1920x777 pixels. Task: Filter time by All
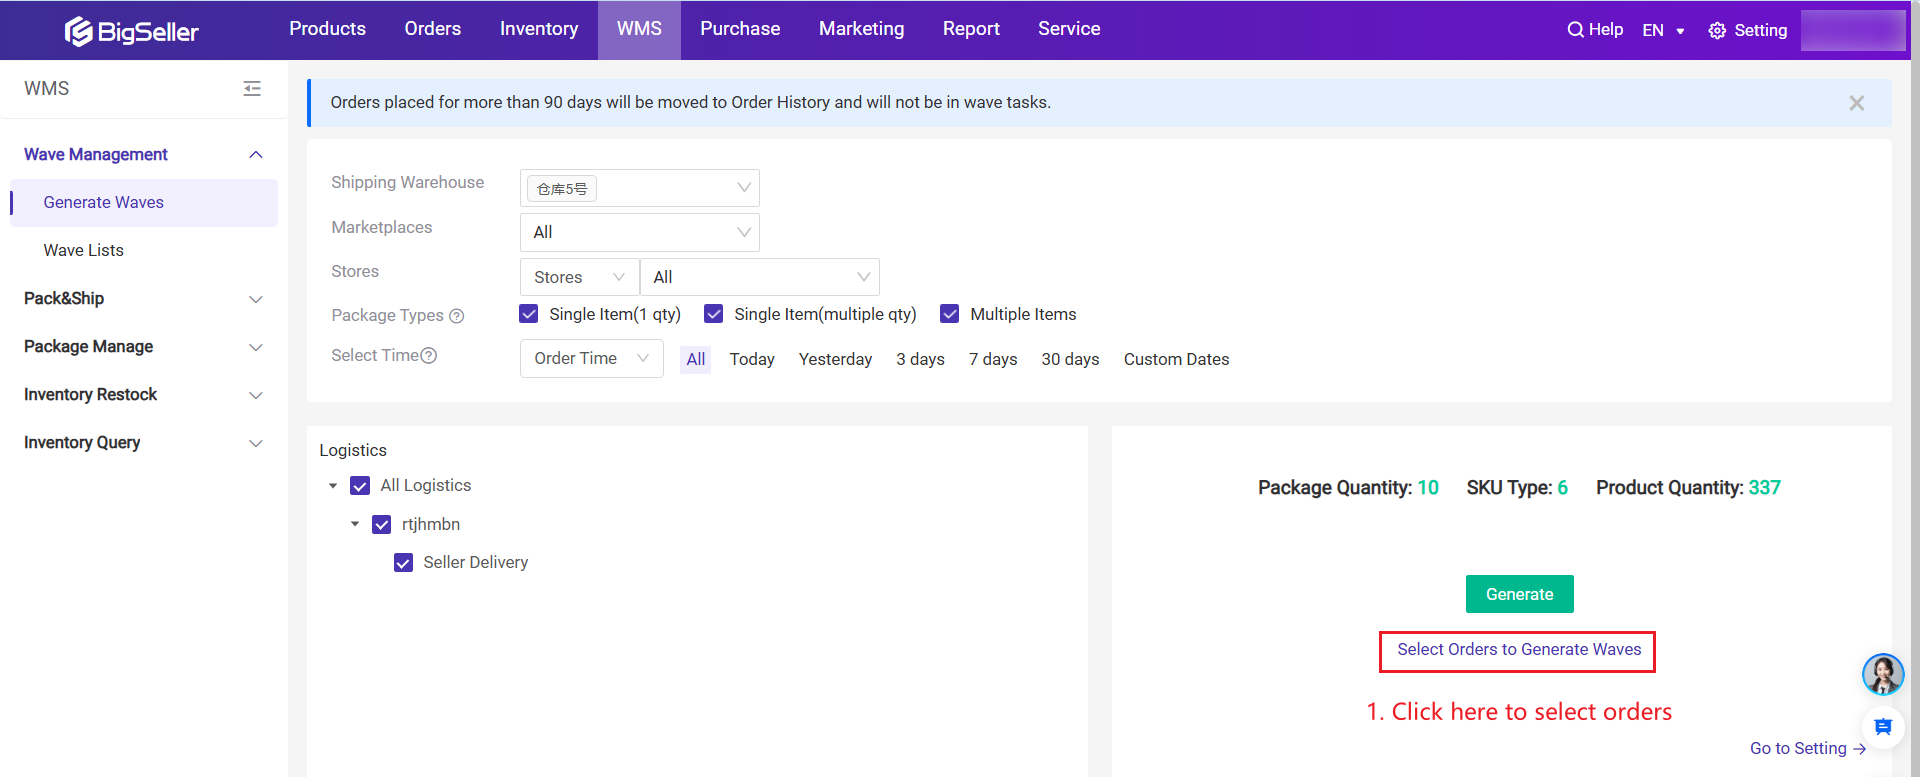(696, 360)
